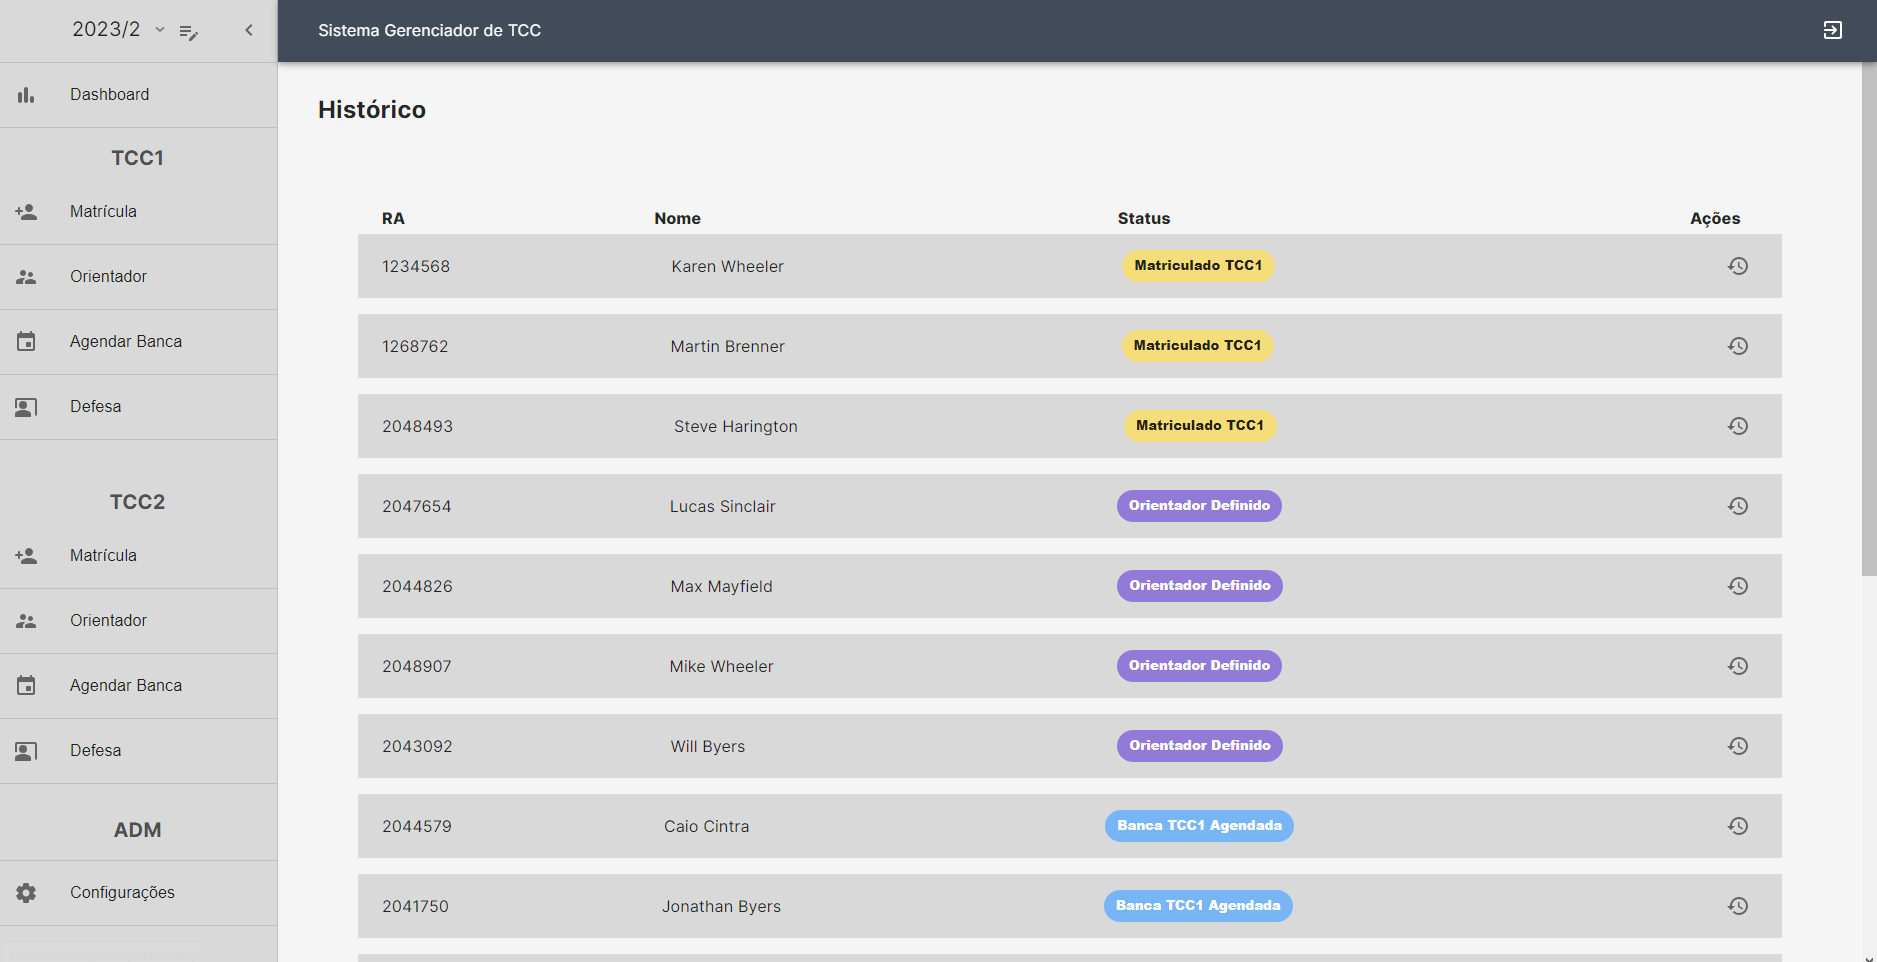This screenshot has width=1877, height=962.
Task: Open history for Karen Wheeler
Action: click(x=1738, y=266)
